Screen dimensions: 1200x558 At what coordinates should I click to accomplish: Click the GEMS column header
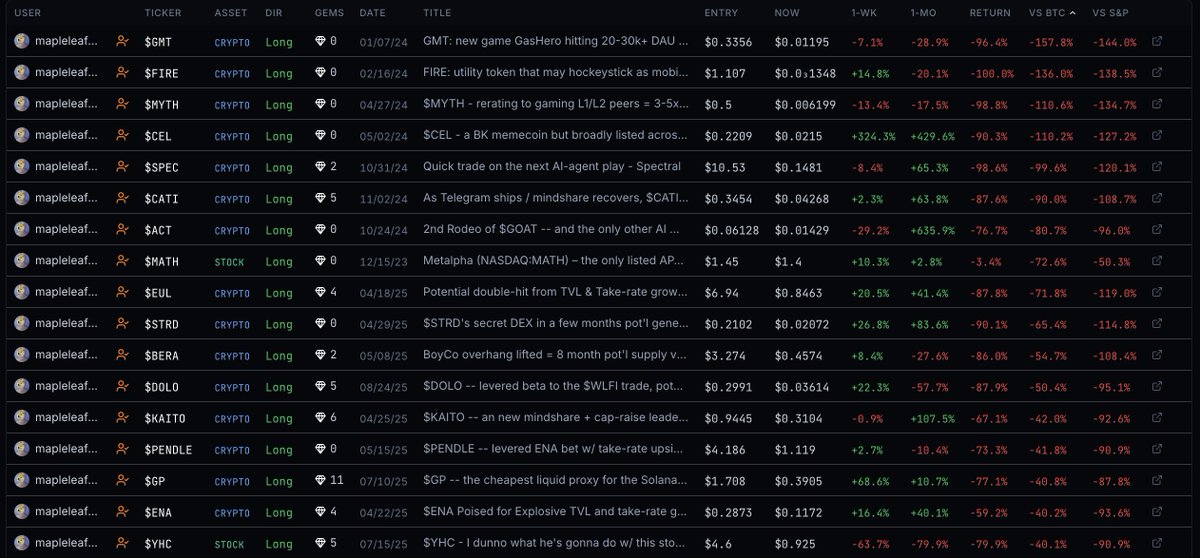pyautogui.click(x=328, y=13)
